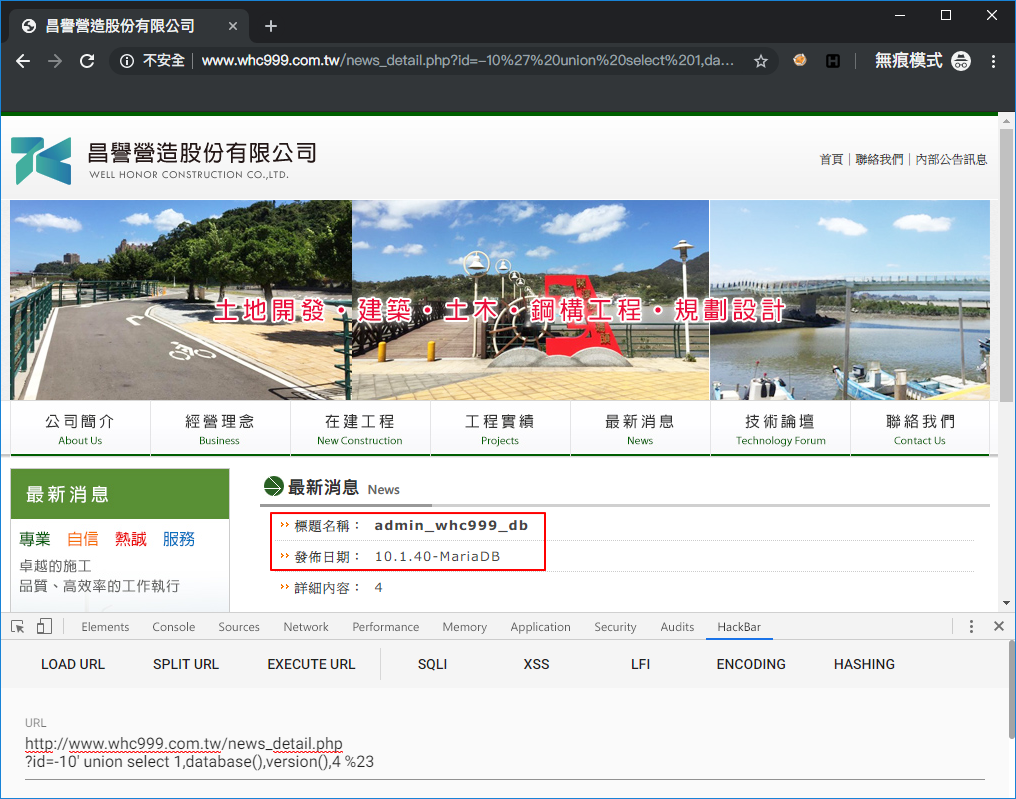The width and height of the screenshot is (1016, 799).
Task: Open DevTools customize menu (three dots)
Action: coord(971,627)
